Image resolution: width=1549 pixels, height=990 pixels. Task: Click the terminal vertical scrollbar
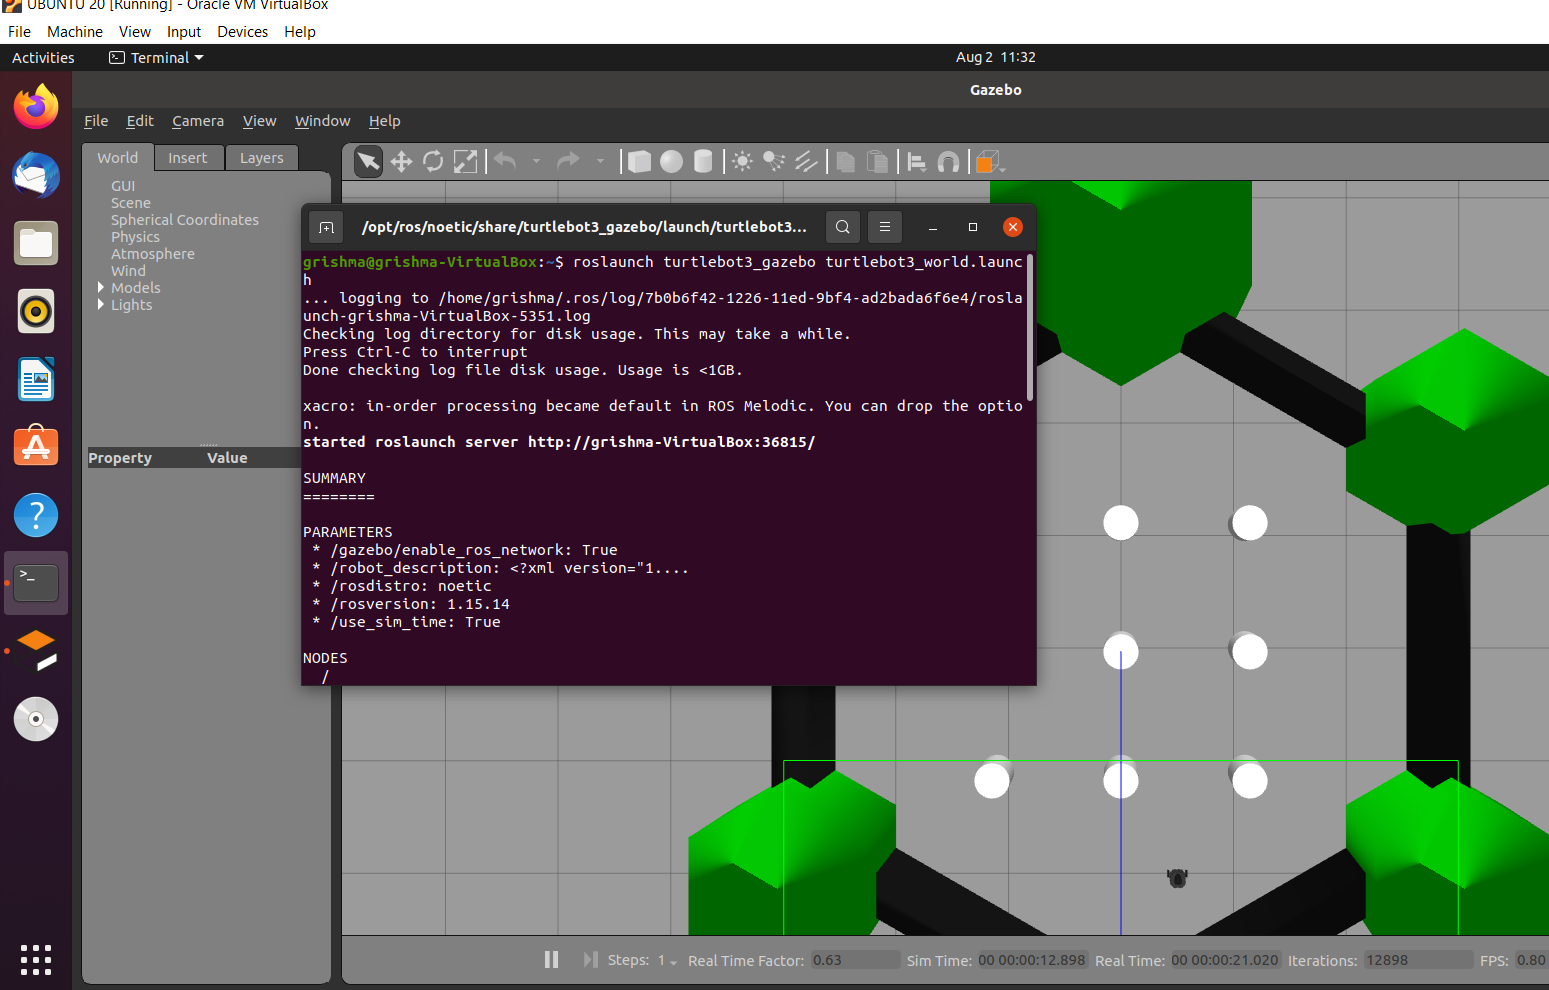tap(1030, 327)
